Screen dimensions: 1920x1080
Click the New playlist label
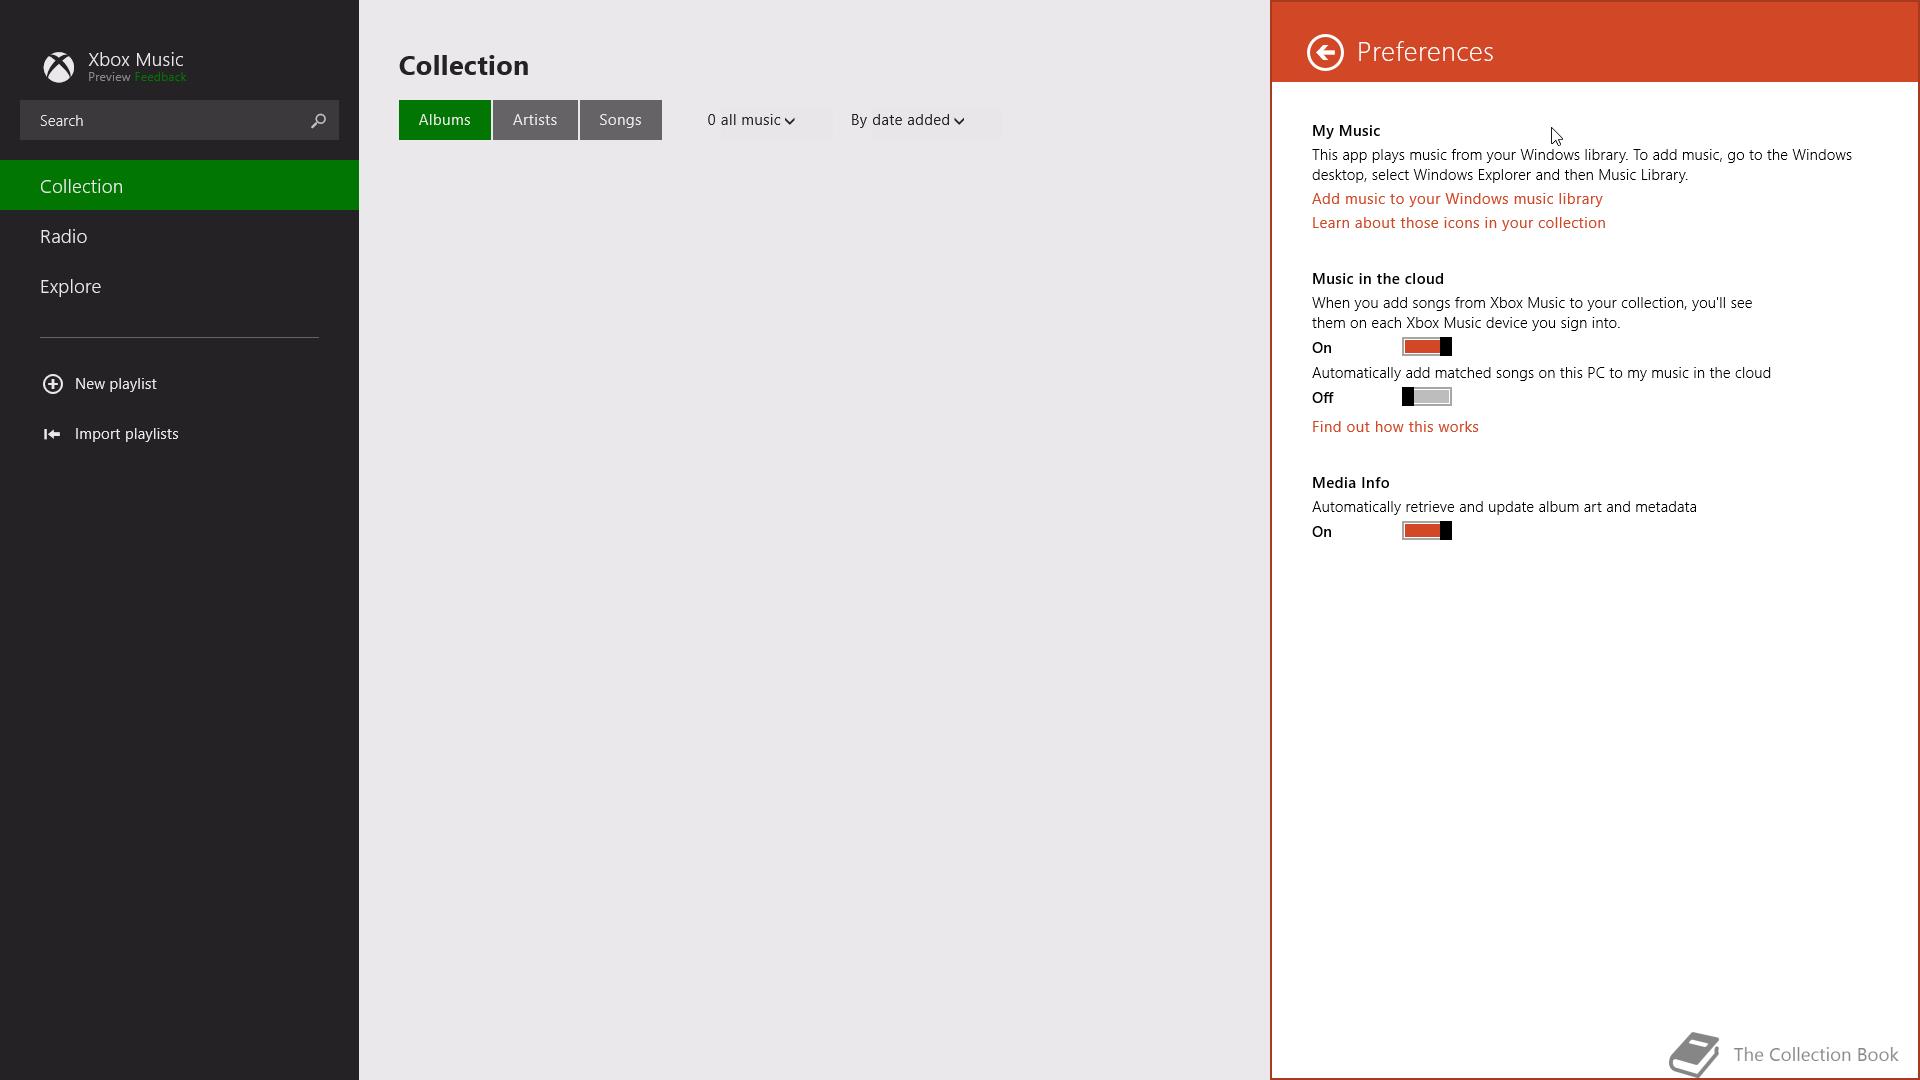pos(116,384)
